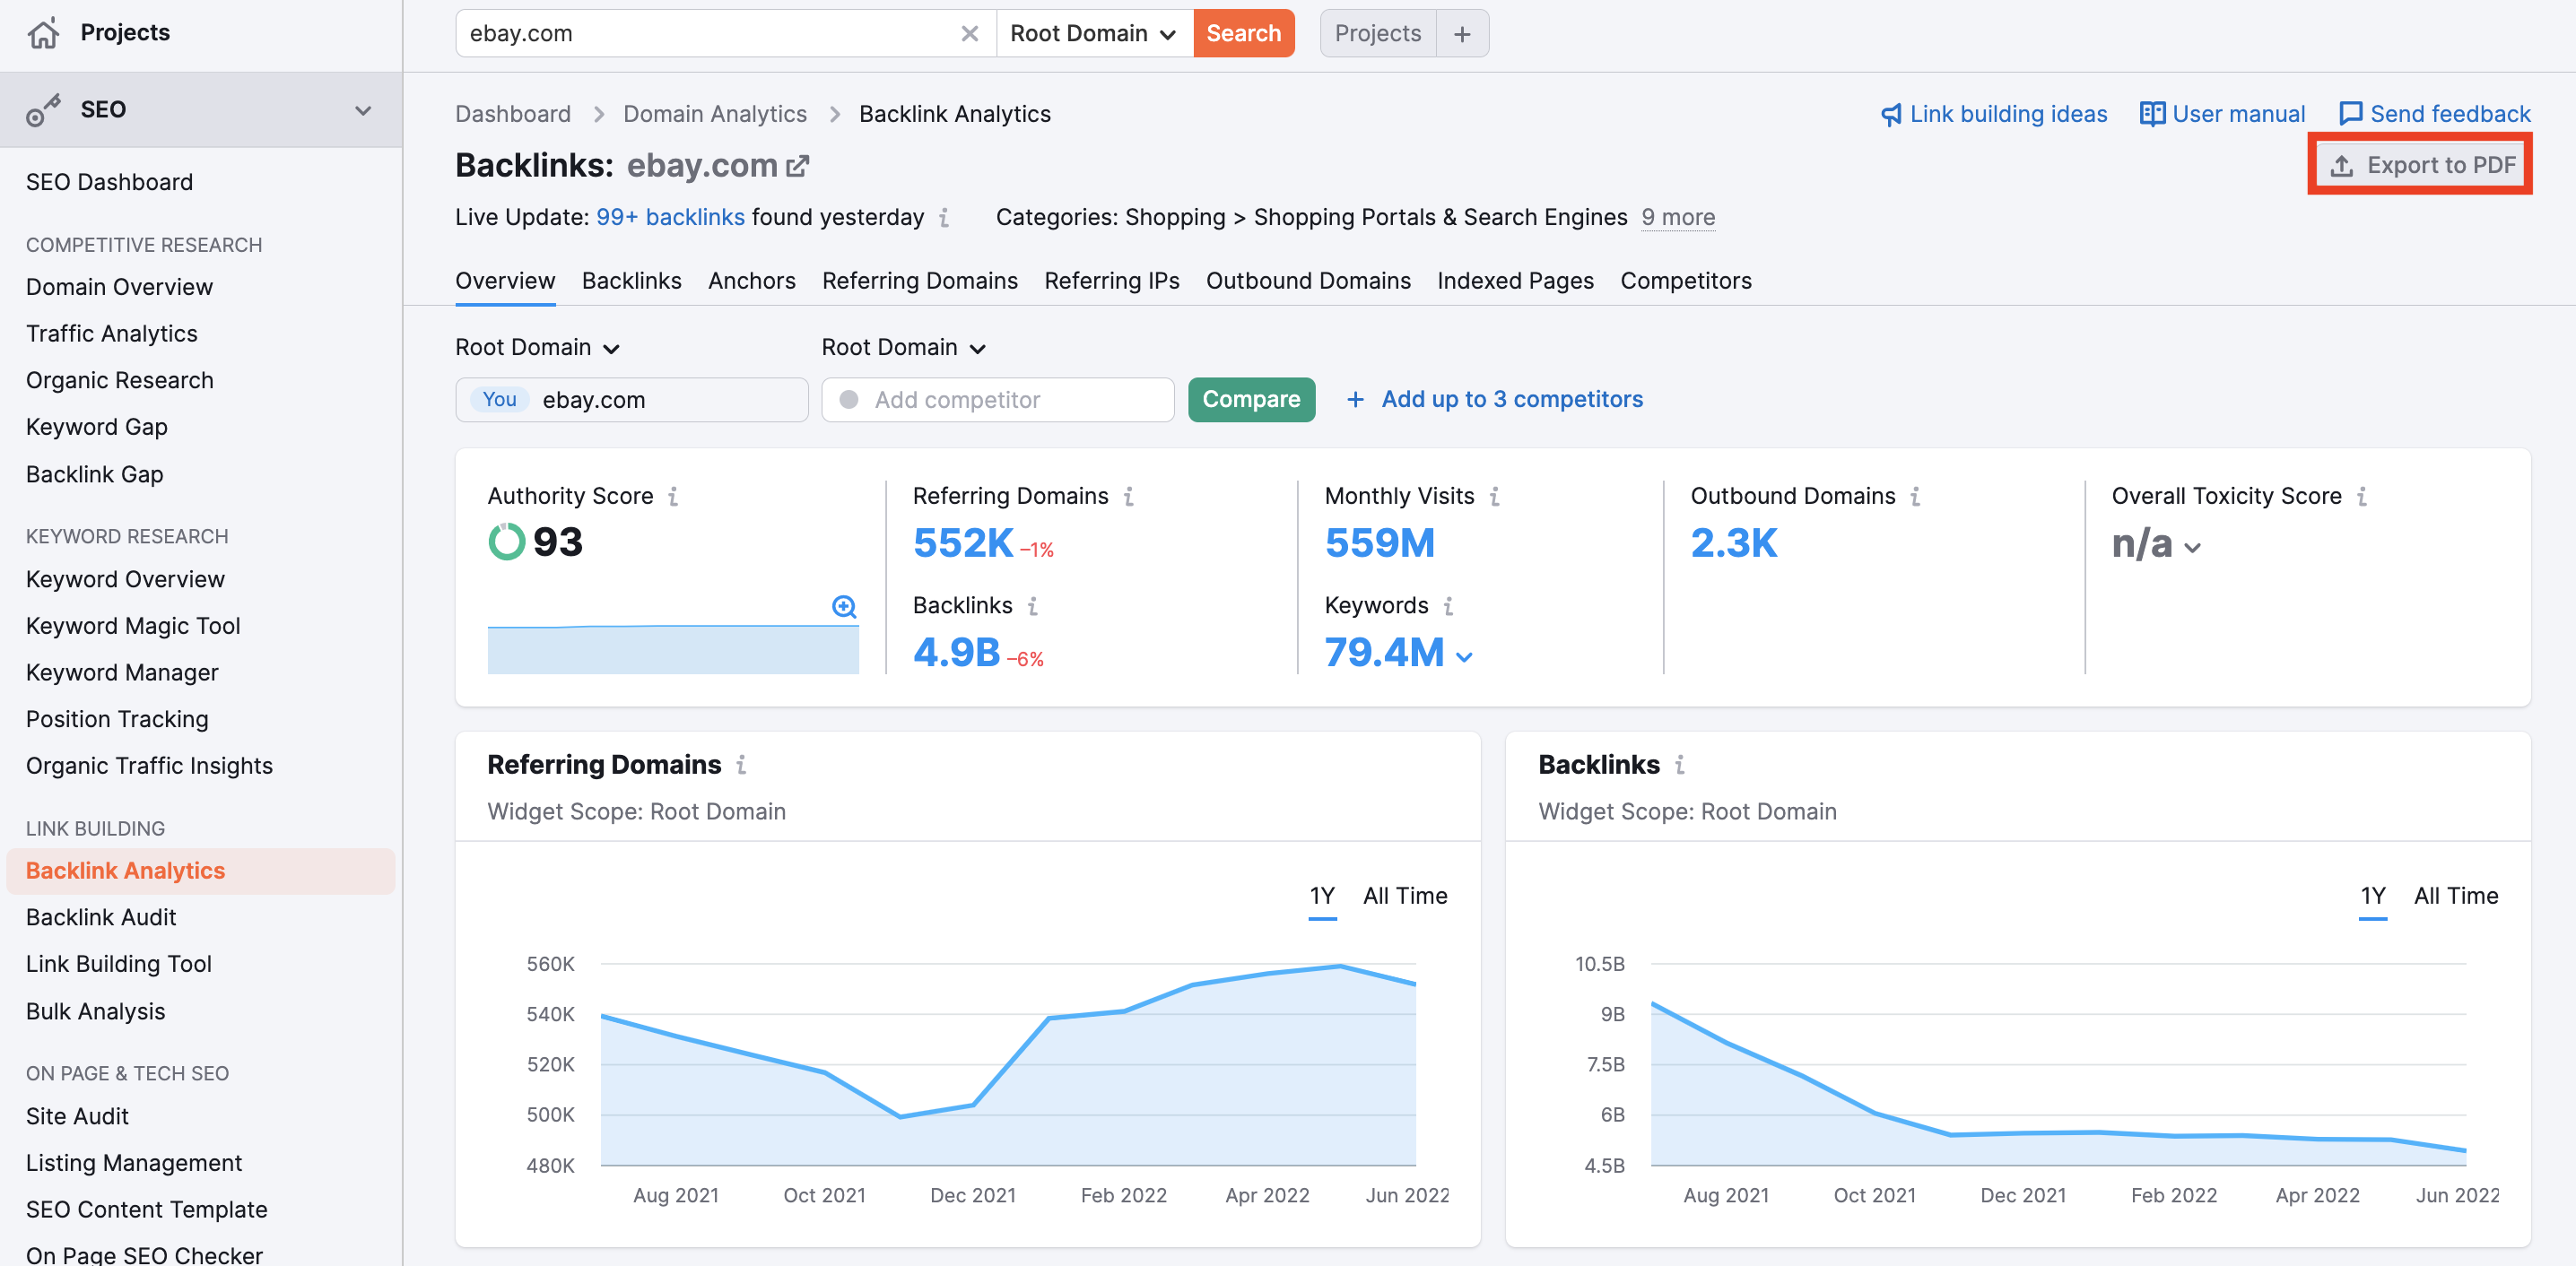The height and width of the screenshot is (1266, 2576).
Task: Zoom the Authority Score trend chart
Action: point(844,607)
